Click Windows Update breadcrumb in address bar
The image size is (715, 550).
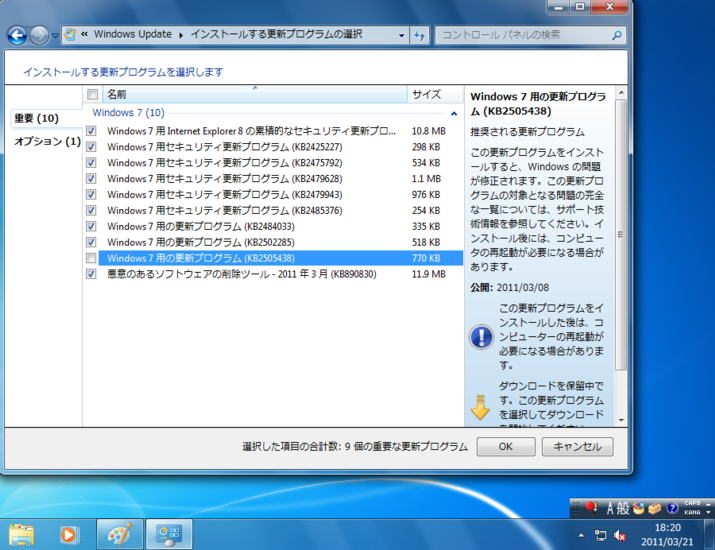[133, 34]
